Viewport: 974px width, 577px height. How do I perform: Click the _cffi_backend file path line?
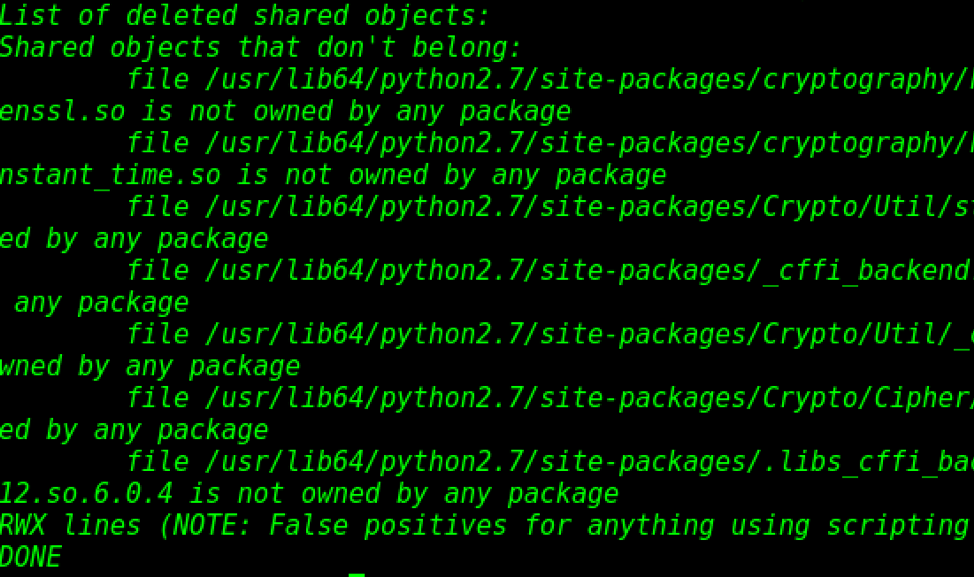click(550, 271)
